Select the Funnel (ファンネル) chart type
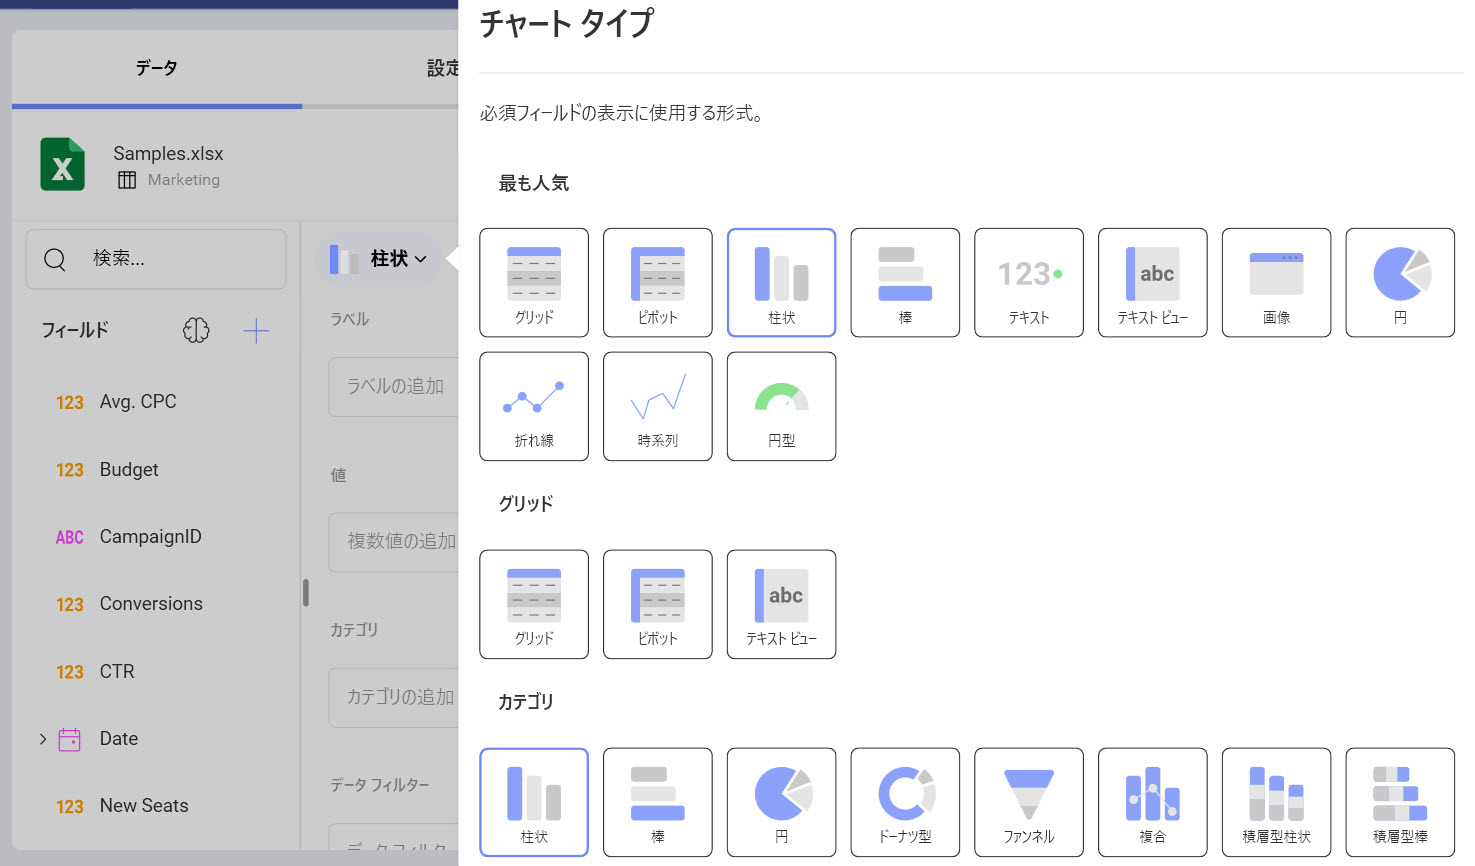Image resolution: width=1475 pixels, height=866 pixels. click(x=1028, y=802)
